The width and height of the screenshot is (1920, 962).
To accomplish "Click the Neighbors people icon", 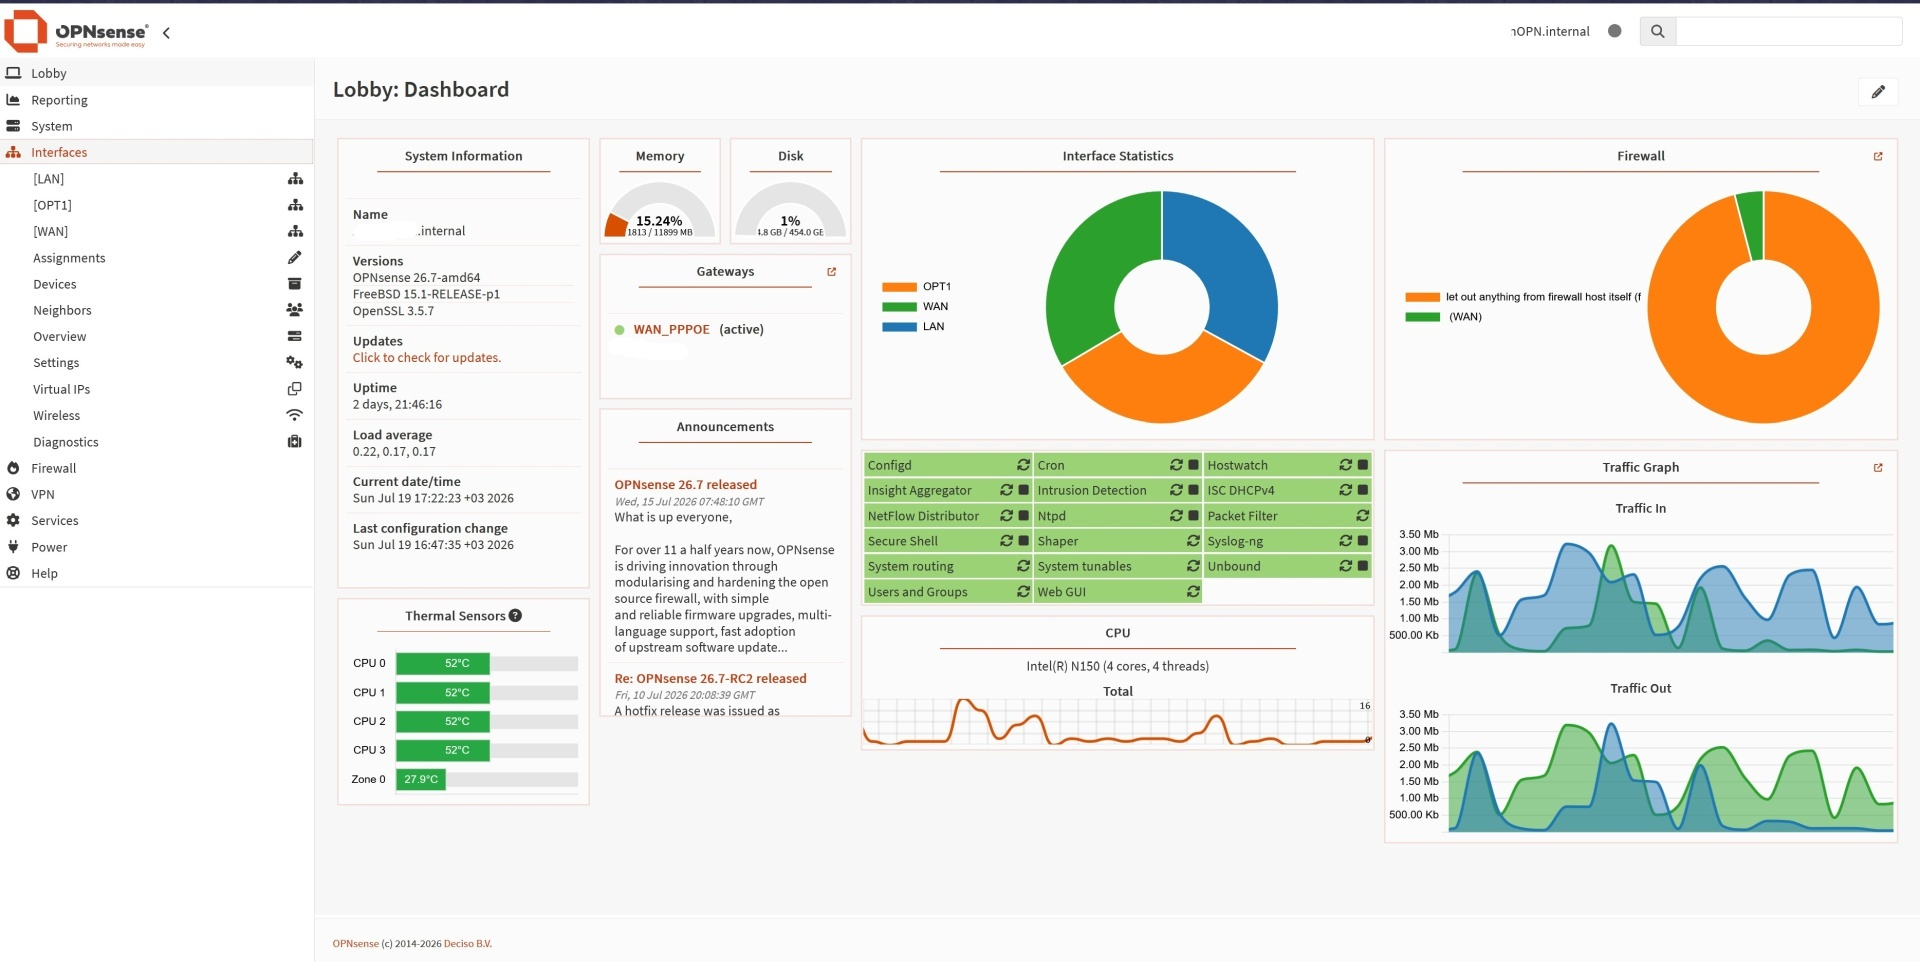I will coord(295,310).
